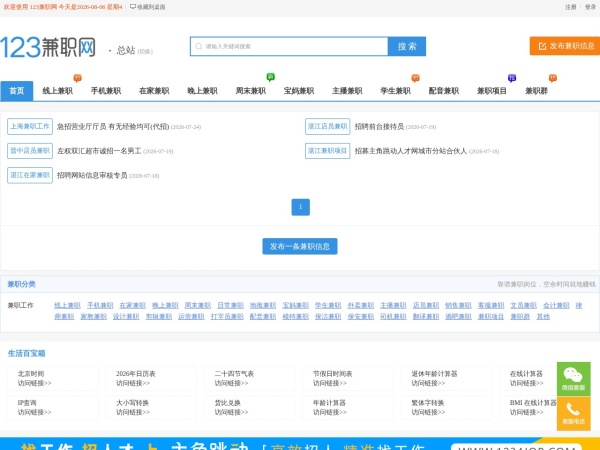Open 繁体字转换 tool card
Viewport: 600px width, 450px height.
click(446, 408)
